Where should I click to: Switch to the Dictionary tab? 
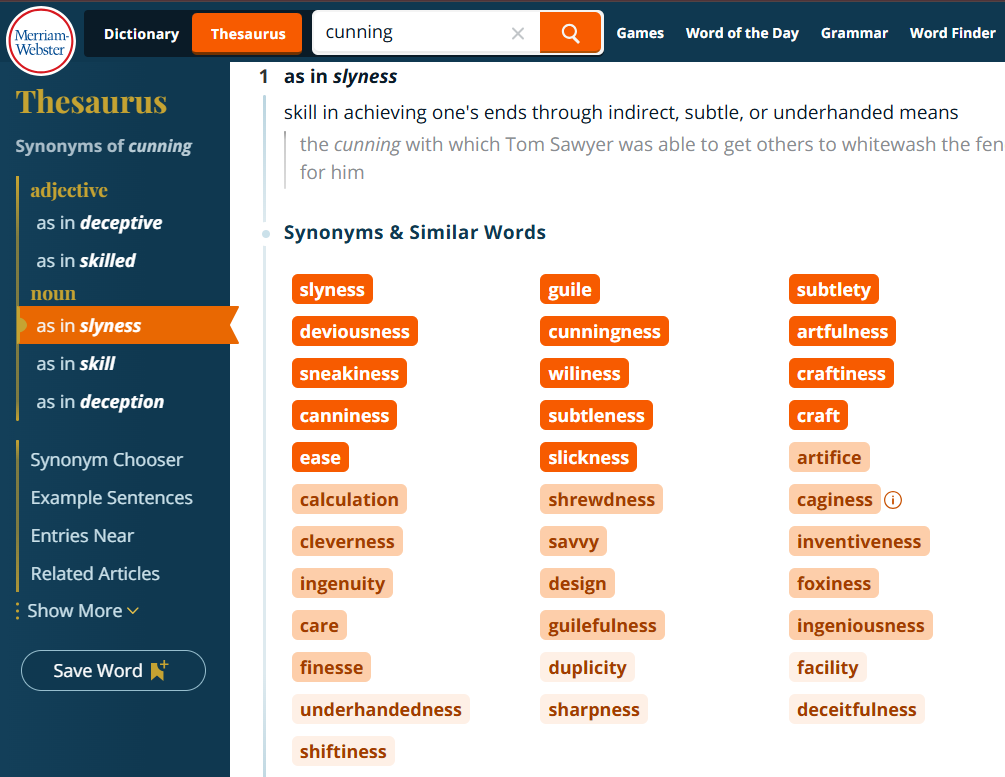141,34
